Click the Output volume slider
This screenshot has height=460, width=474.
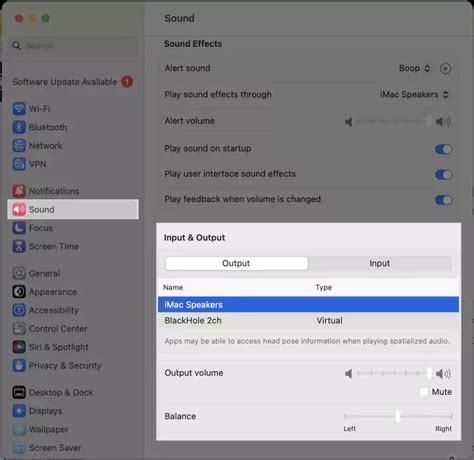pyautogui.click(x=394, y=373)
